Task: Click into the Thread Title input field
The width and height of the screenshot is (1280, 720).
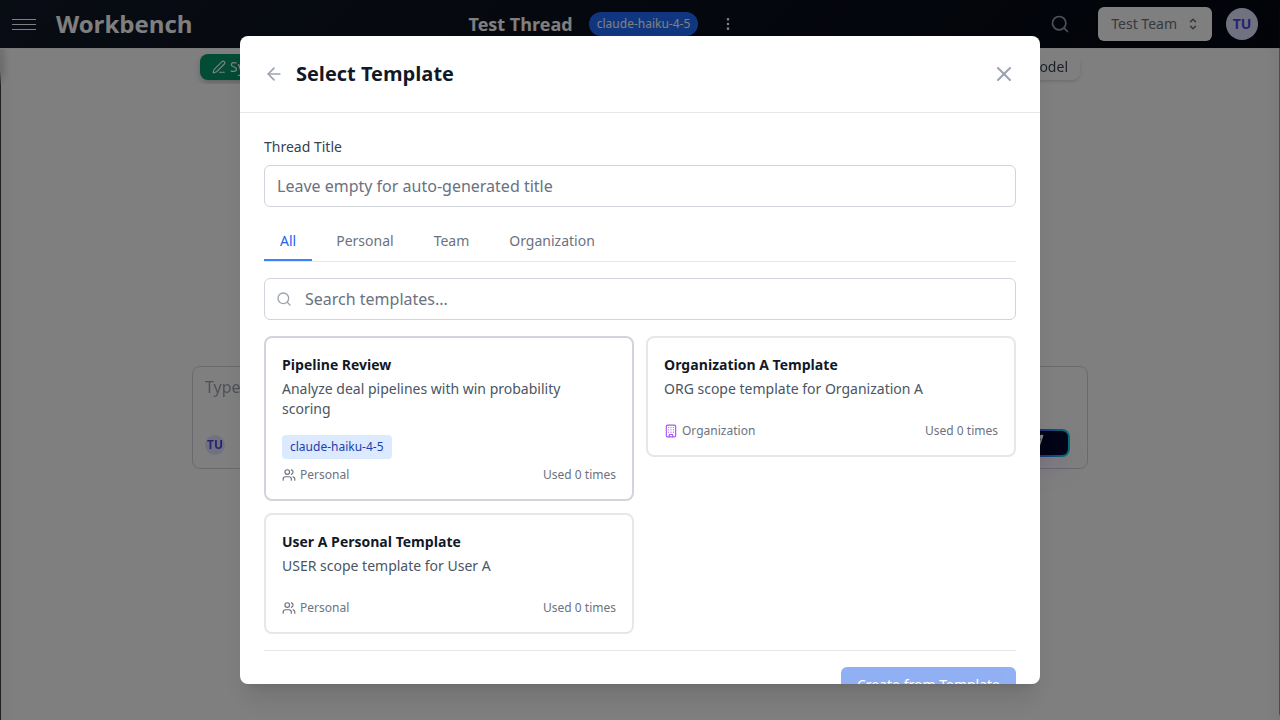Action: click(x=639, y=186)
